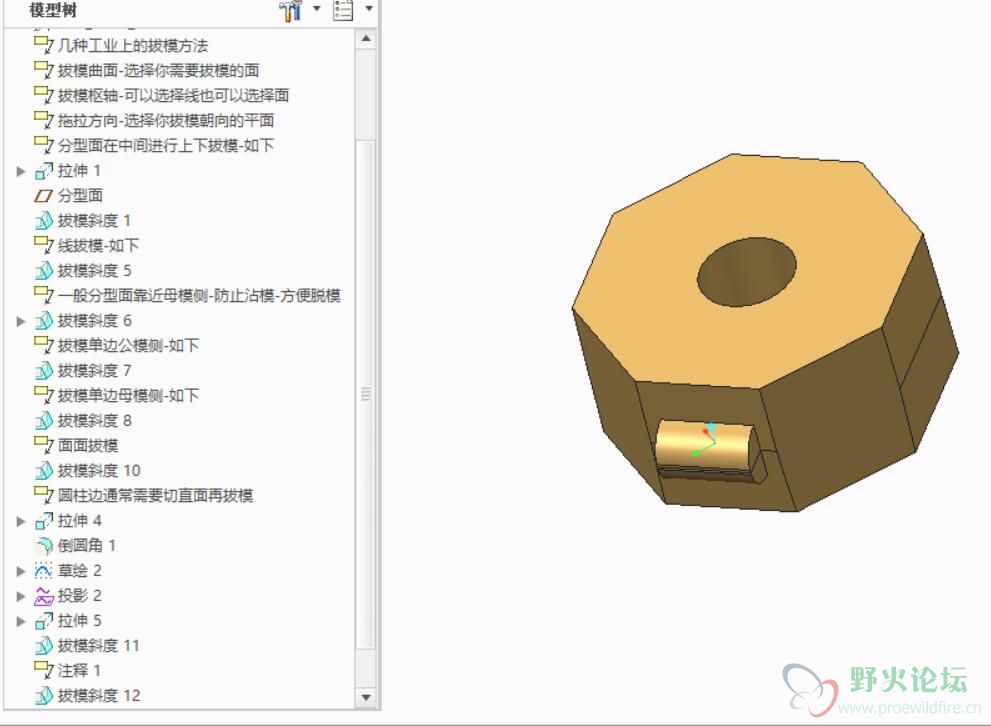Screen dimensions: 991x726
Task: Open dropdown arrow beside settings hammer icon
Action: pyautogui.click(x=317, y=9)
